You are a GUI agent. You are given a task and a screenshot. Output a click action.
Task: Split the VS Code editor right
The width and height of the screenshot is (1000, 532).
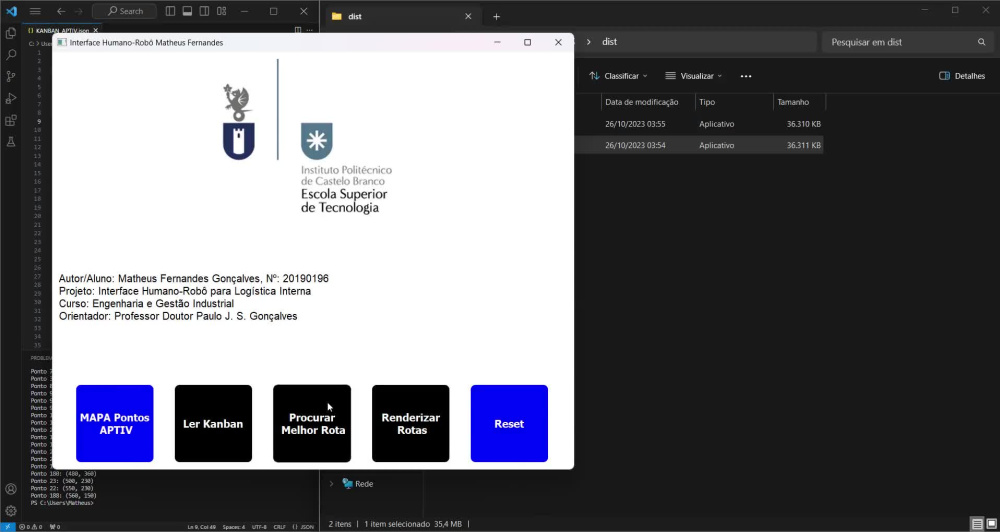click(298, 30)
